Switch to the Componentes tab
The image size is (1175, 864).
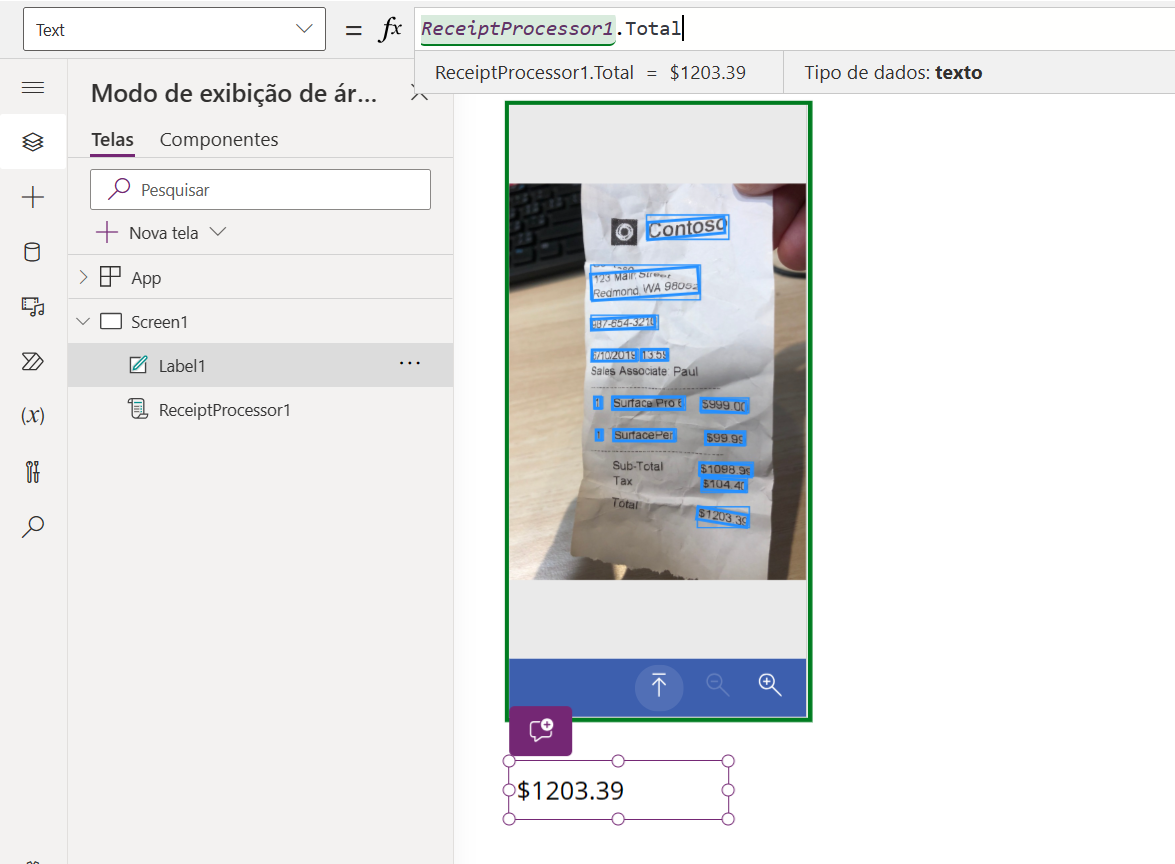tap(219, 139)
